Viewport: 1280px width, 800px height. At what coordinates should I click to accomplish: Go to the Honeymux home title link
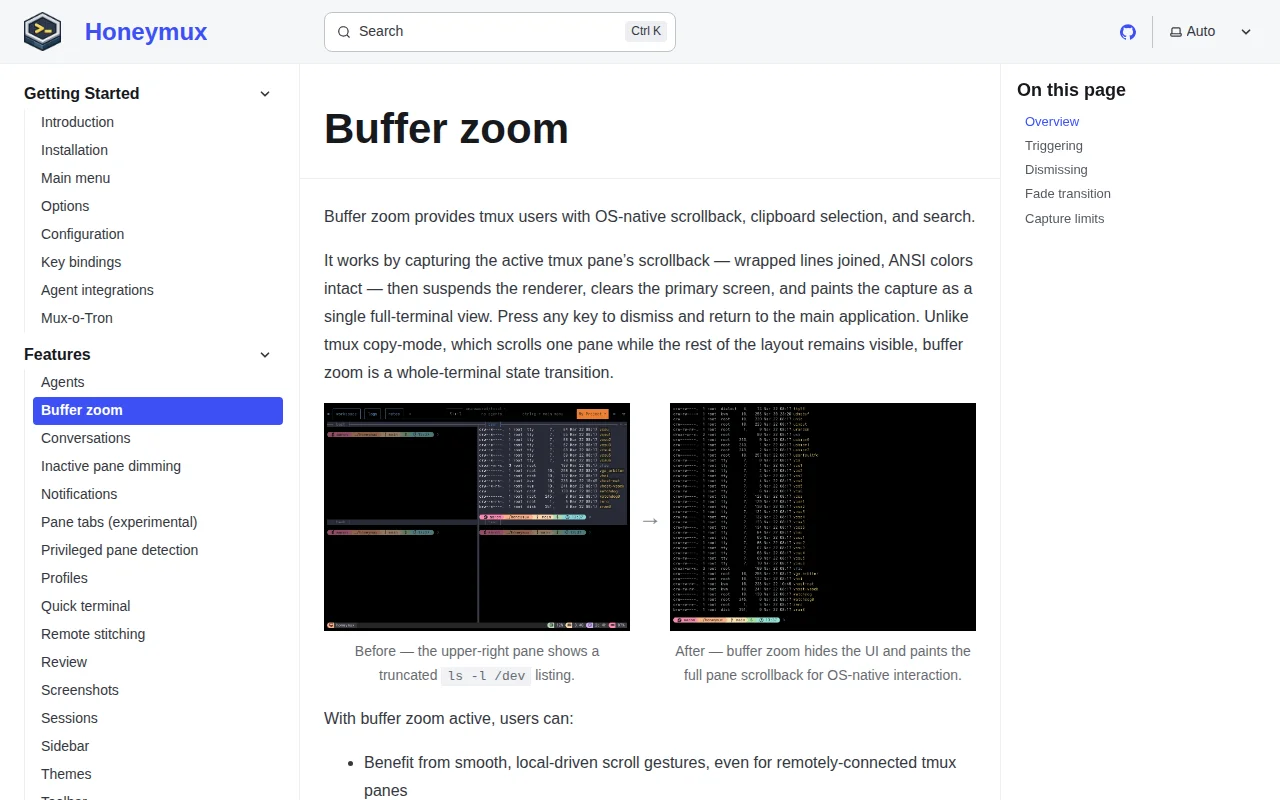(146, 32)
